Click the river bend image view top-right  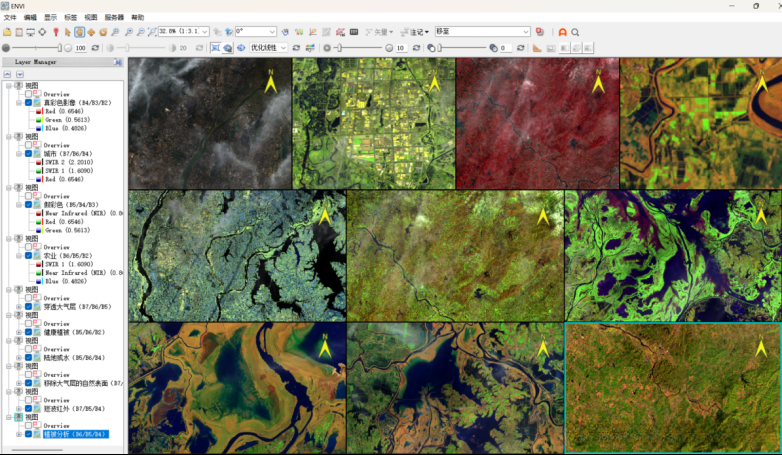(x=700, y=123)
